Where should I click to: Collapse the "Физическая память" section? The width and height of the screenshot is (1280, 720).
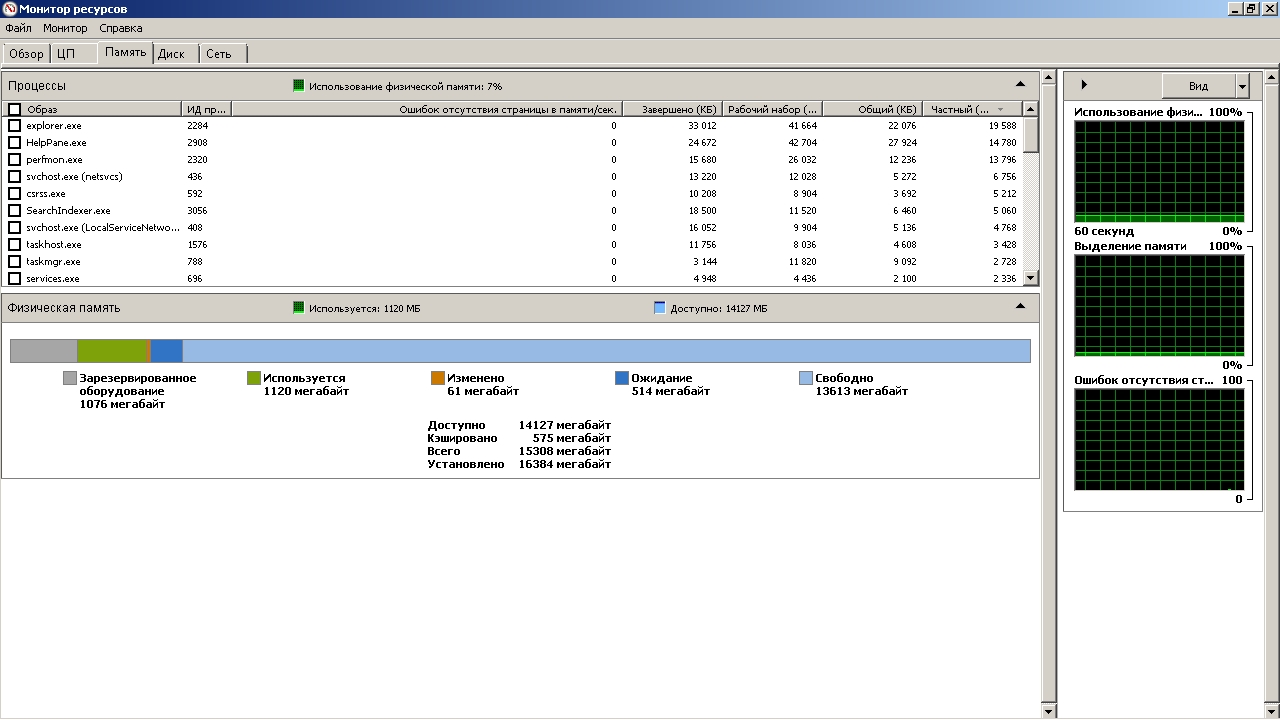pyautogui.click(x=1020, y=307)
